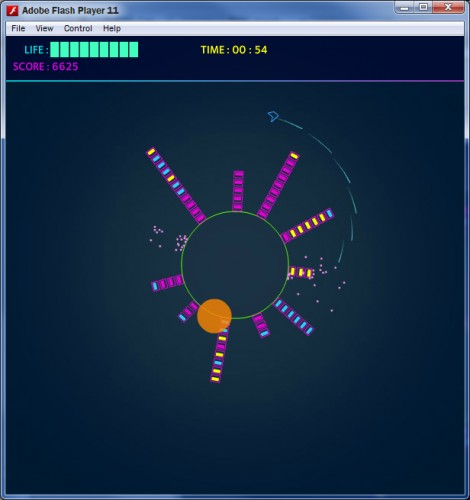Click the TIME 00:54 counter
470x500 pixels.
[234, 50]
